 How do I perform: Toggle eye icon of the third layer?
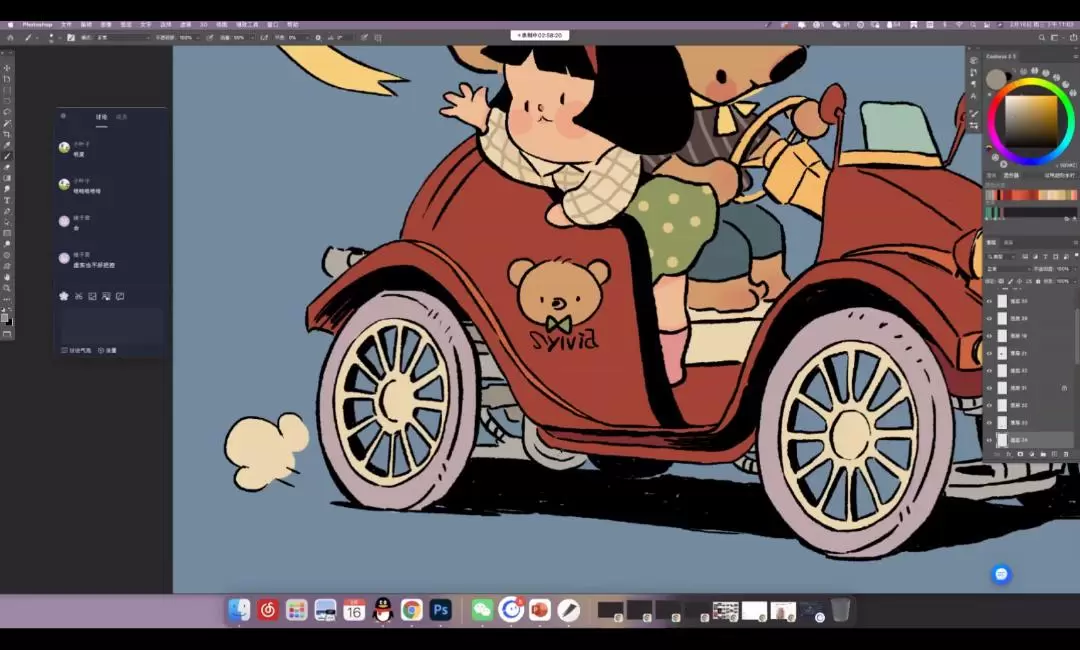(x=990, y=336)
